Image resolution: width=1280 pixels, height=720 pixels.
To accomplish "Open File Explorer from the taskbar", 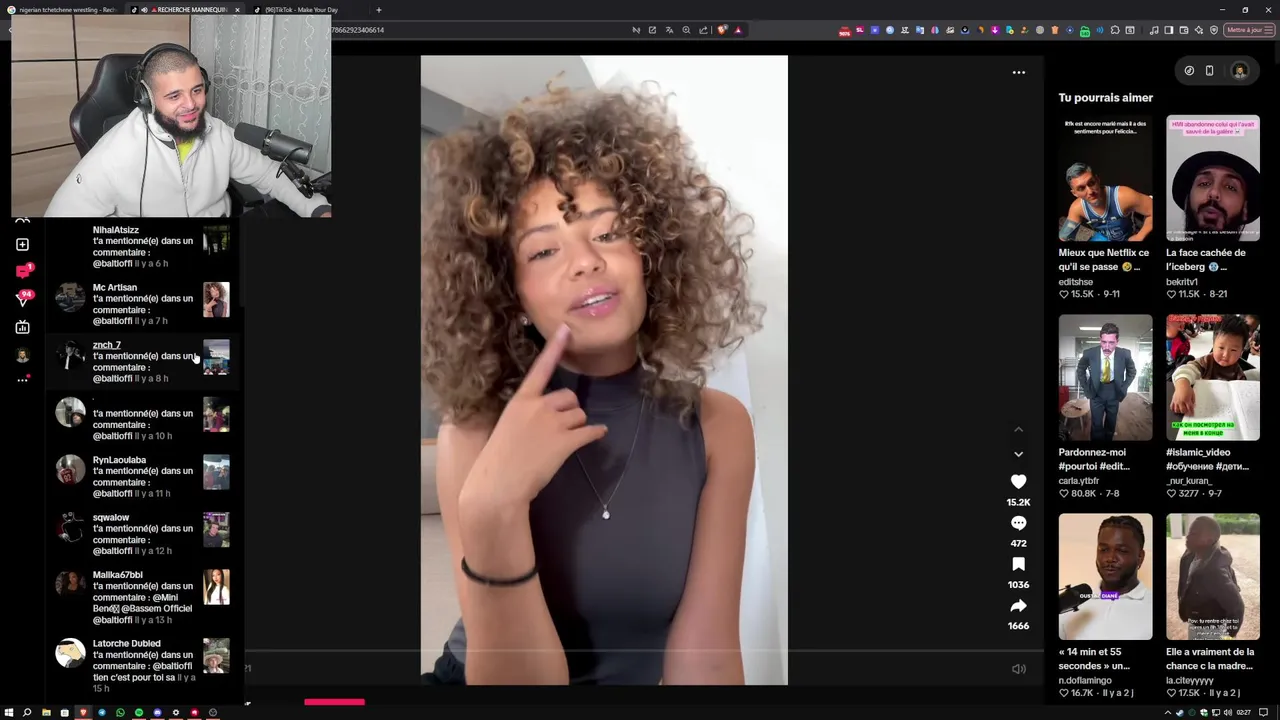I will [46, 712].
